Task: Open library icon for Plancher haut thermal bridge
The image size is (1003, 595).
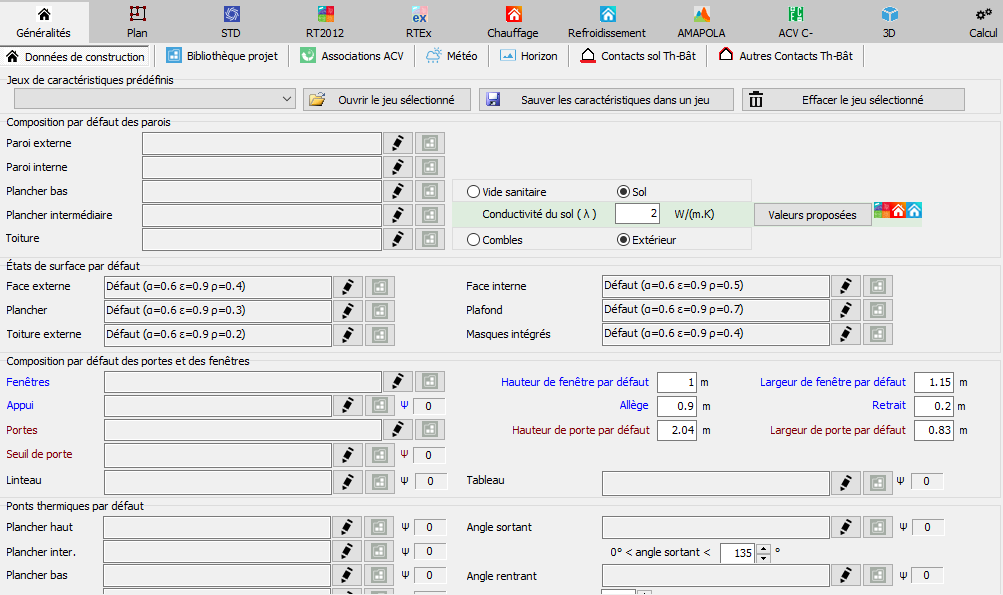Action: pos(380,527)
